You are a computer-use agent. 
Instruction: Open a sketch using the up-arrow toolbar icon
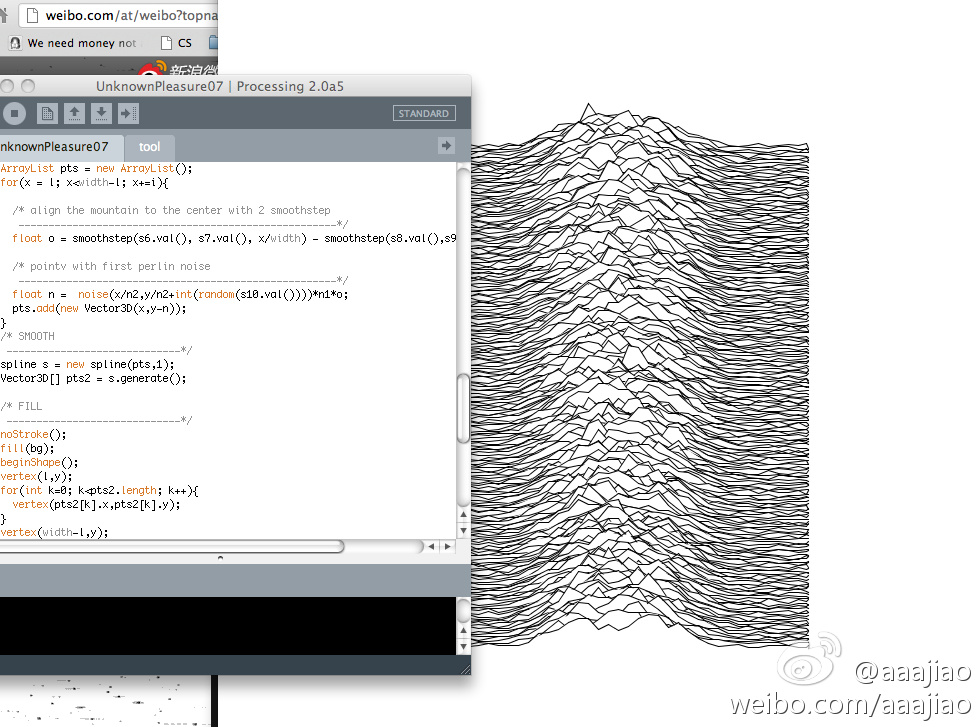[74, 113]
